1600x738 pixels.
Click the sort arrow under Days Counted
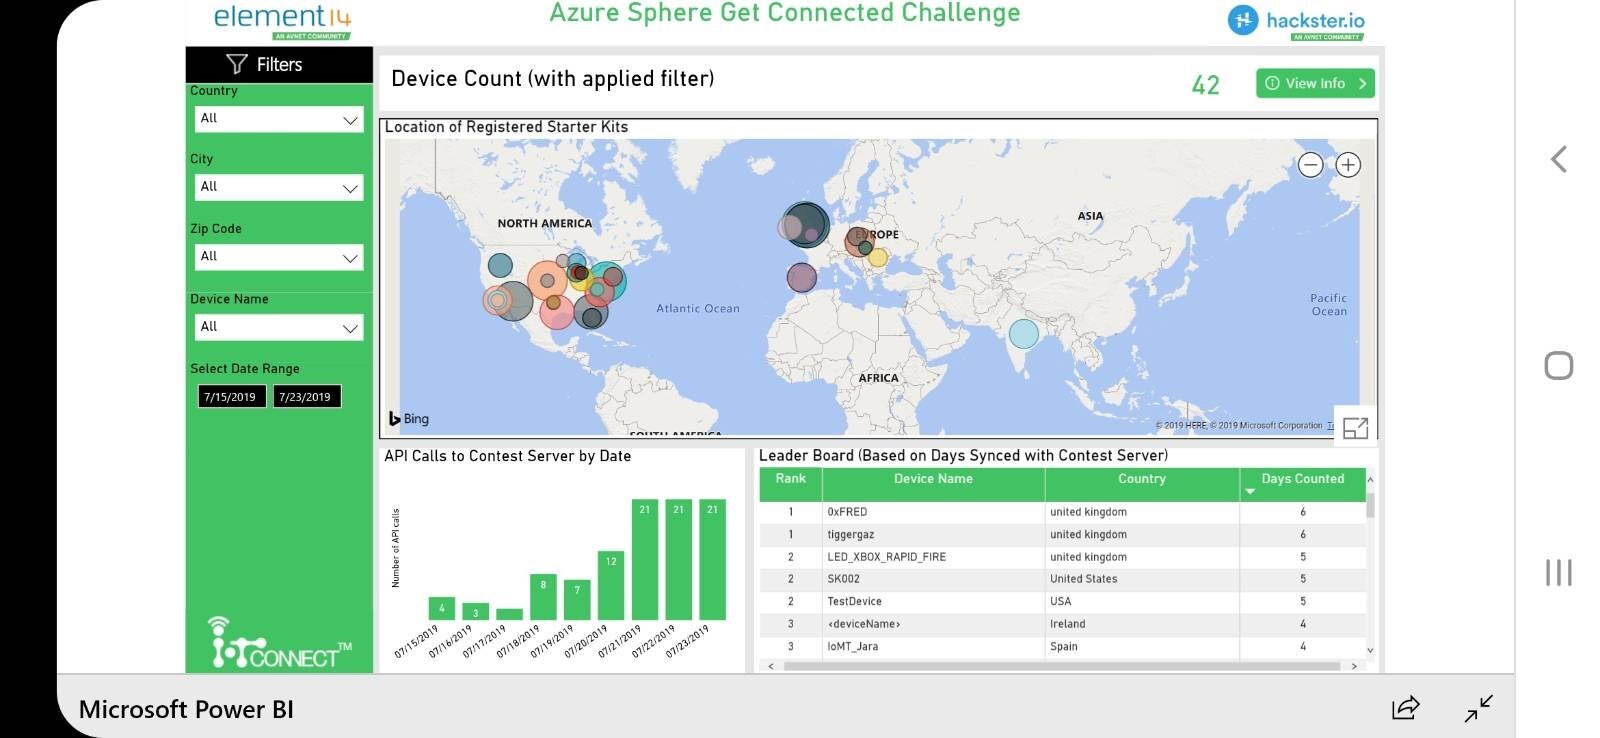1249,492
